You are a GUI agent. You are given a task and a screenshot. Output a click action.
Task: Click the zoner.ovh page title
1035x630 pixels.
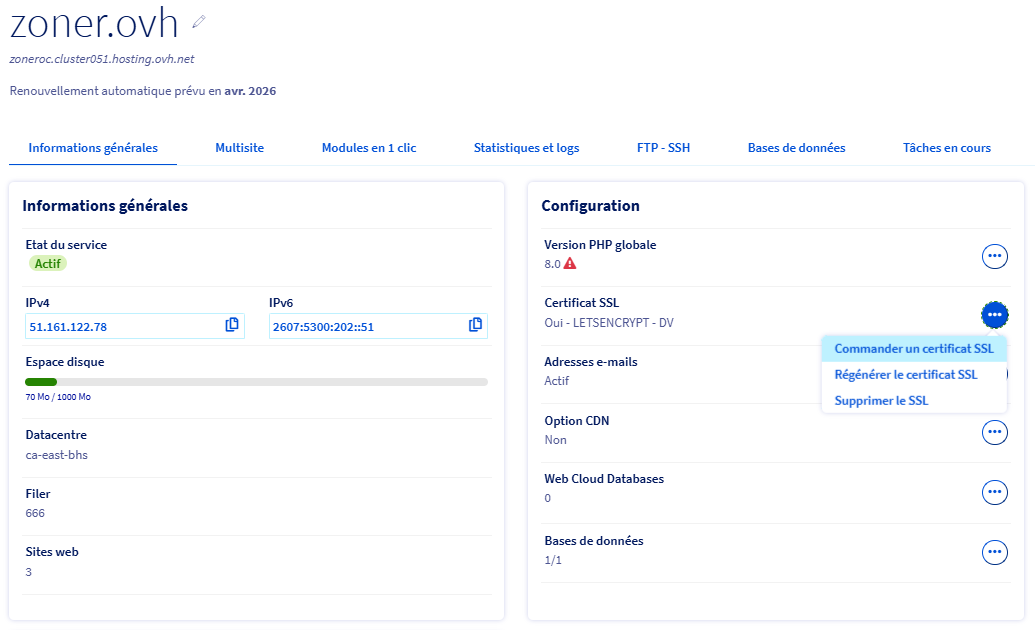(94, 23)
